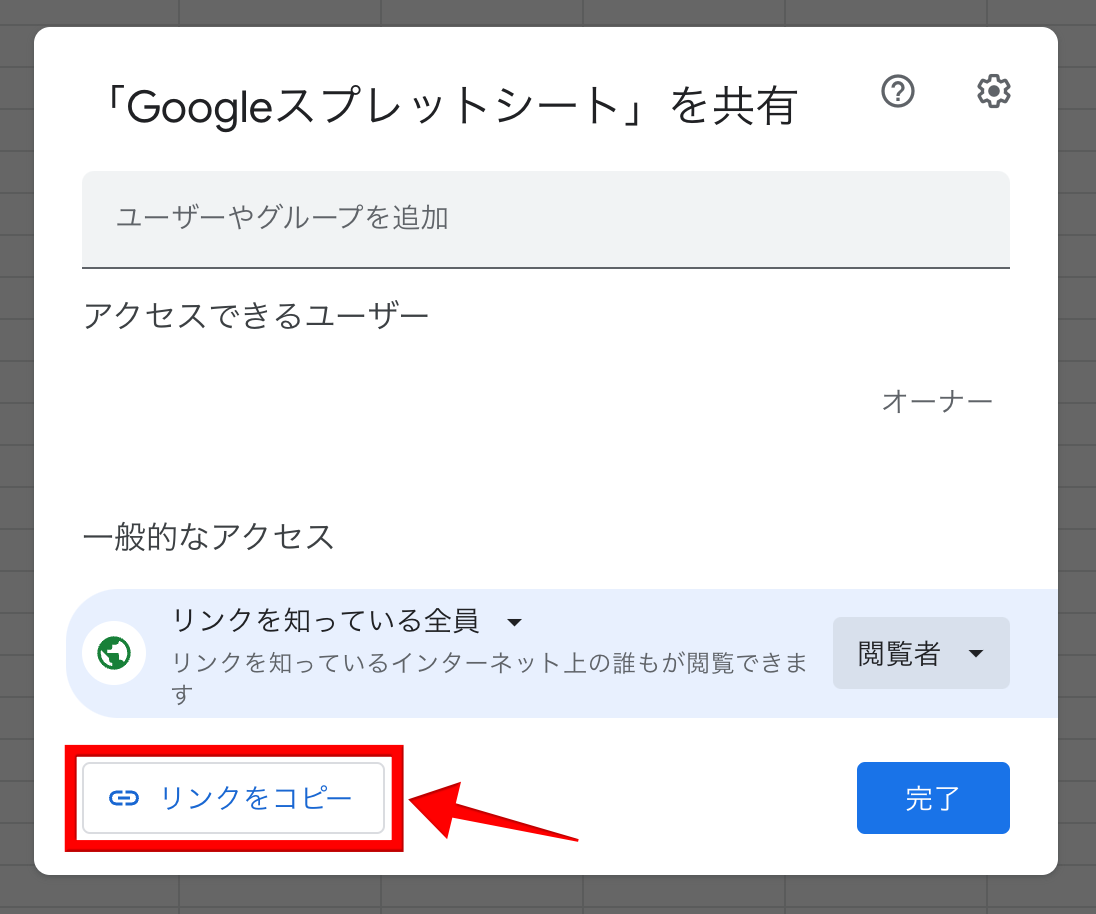Add people in ユーザーやグループを追加 field
Viewport: 1096px width, 914px height.
point(546,219)
